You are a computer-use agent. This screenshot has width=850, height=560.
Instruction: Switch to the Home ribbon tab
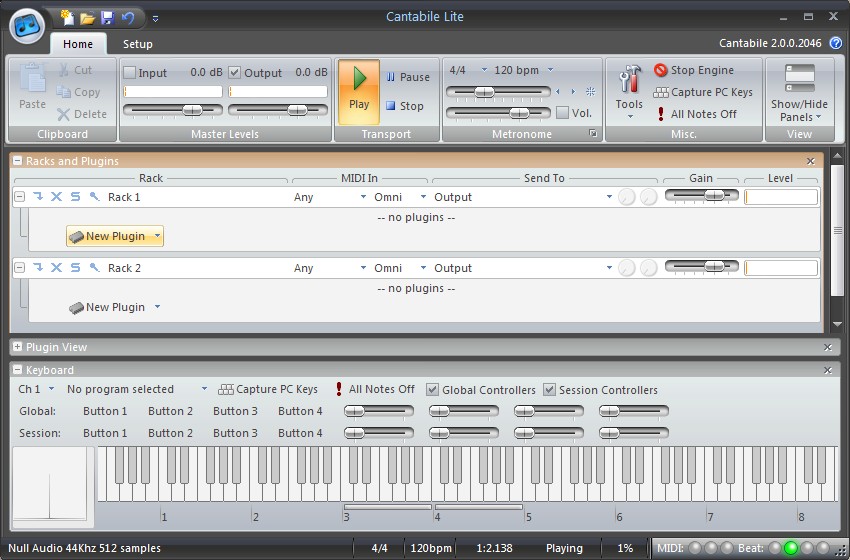(x=78, y=44)
